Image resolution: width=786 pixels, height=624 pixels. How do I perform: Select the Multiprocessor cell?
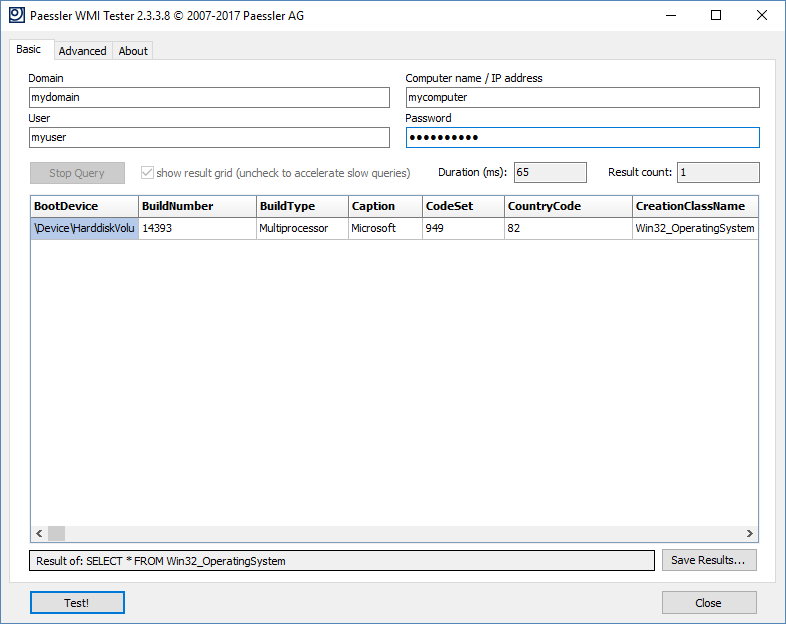(x=302, y=229)
